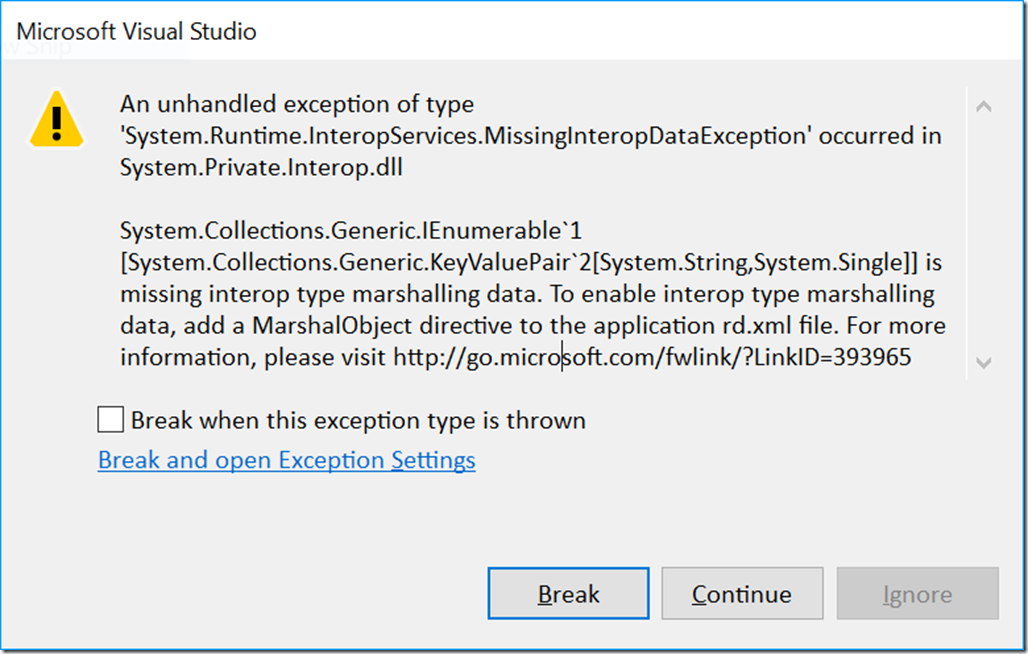Viewport: 1028px width, 654px height.
Task: Open Break and open Exception Settings link
Action: click(x=287, y=460)
